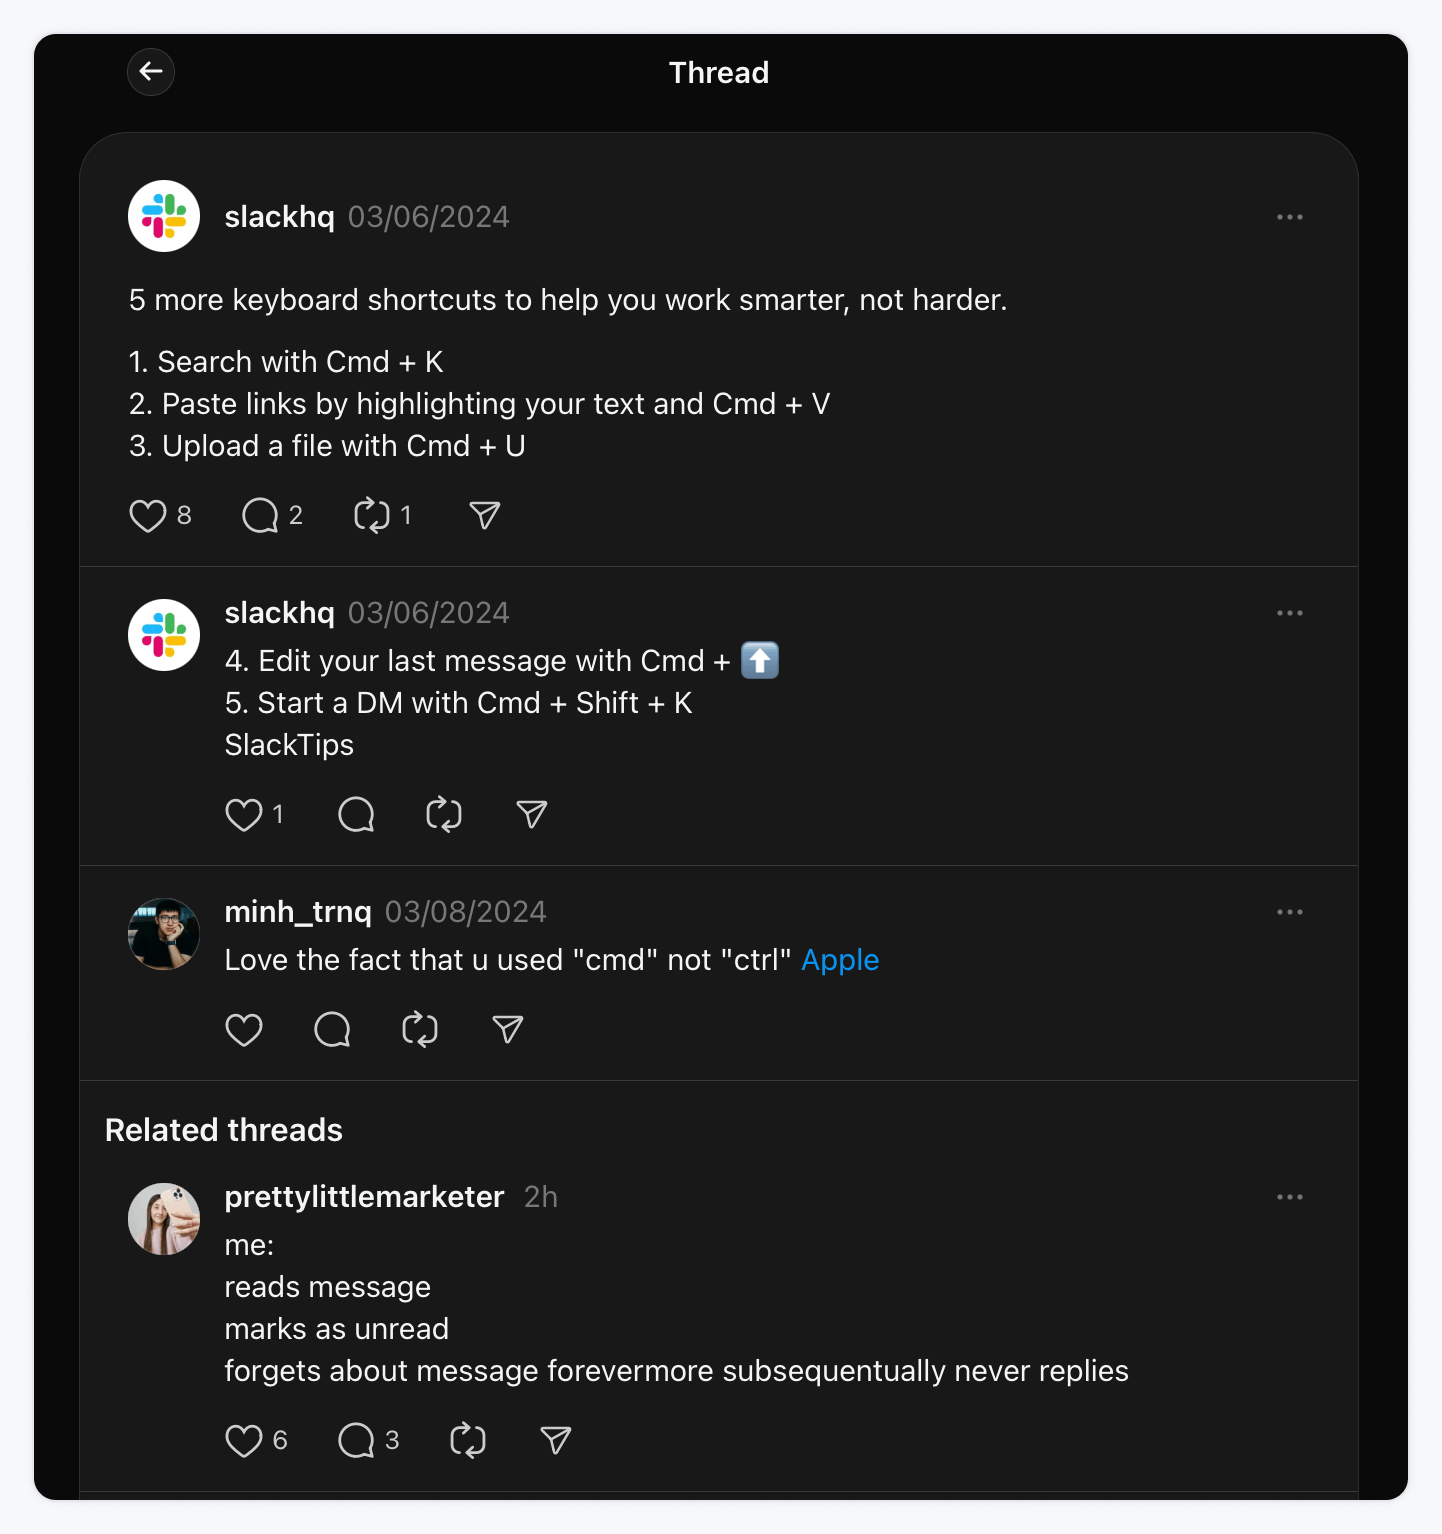Image resolution: width=1442 pixels, height=1534 pixels.
Task: Open minh_trnq's comment options menu
Action: coord(1291,911)
